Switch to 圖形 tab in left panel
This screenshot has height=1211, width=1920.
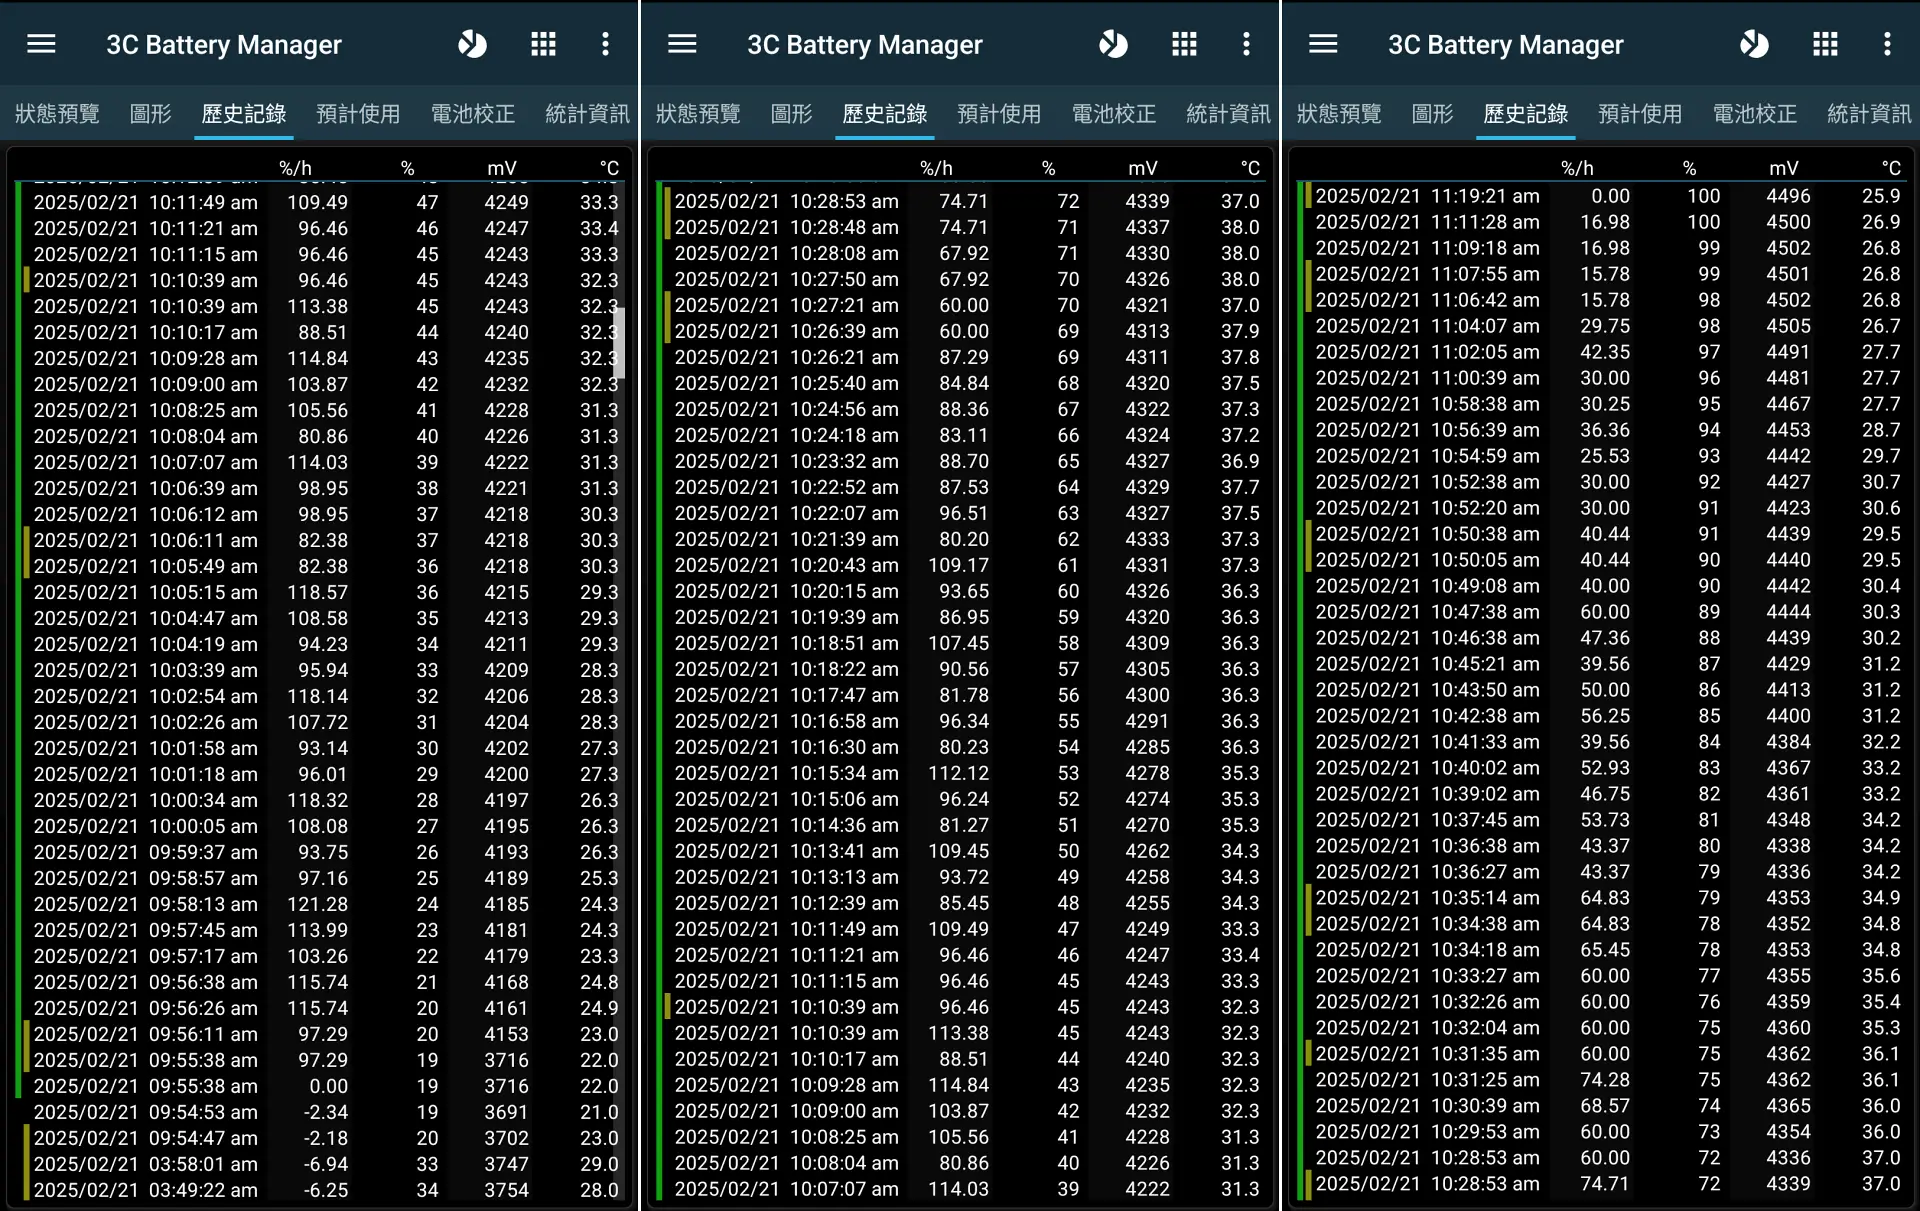(151, 114)
